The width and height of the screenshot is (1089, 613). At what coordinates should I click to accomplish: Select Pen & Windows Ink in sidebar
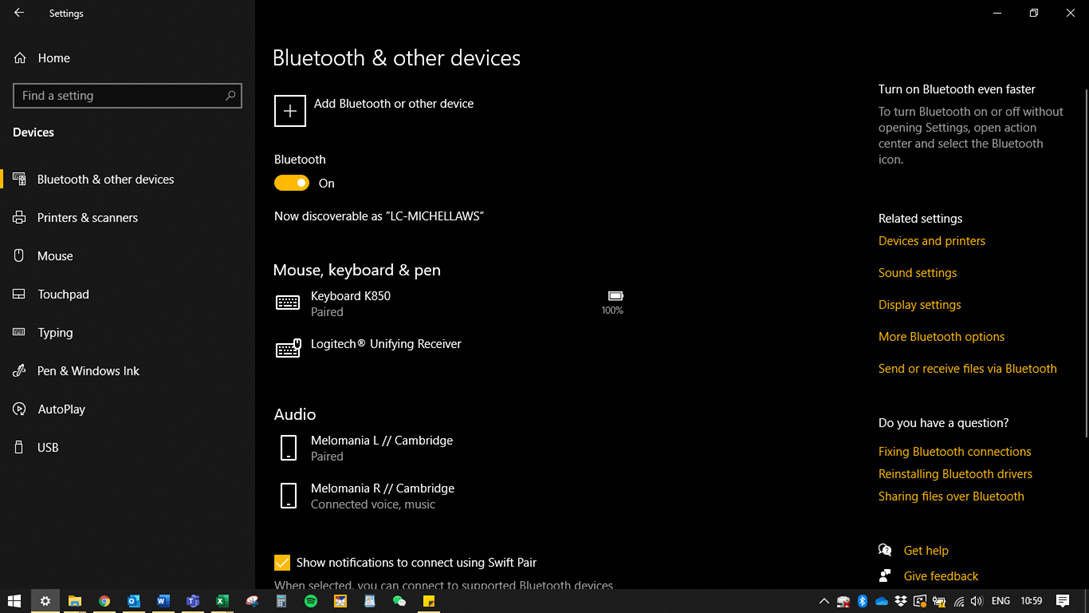click(88, 371)
